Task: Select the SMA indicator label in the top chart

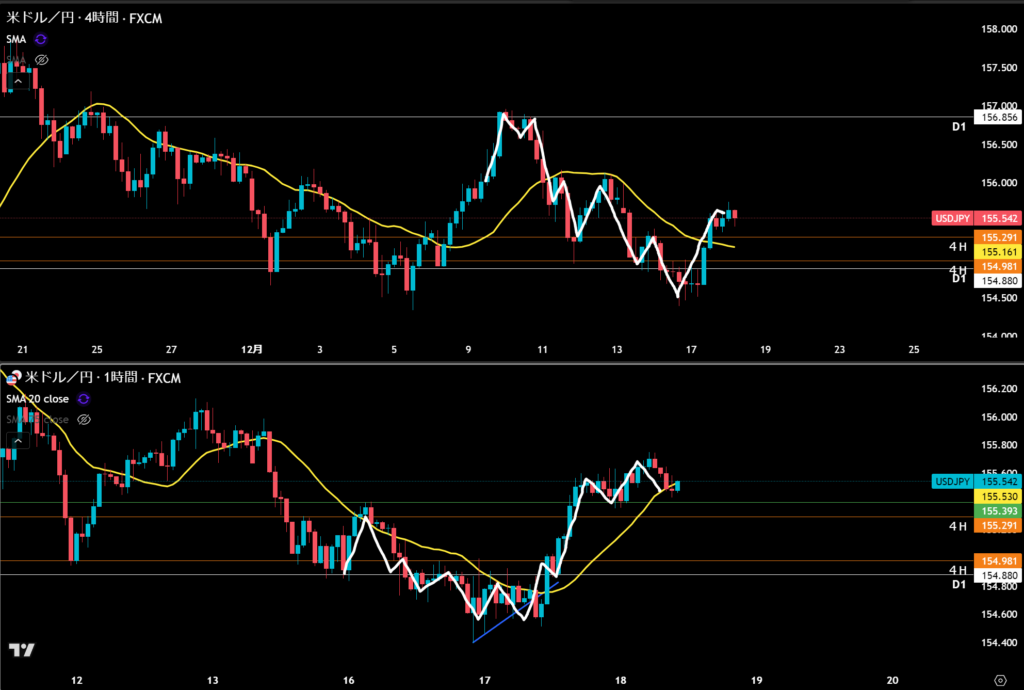Action: 16,39
